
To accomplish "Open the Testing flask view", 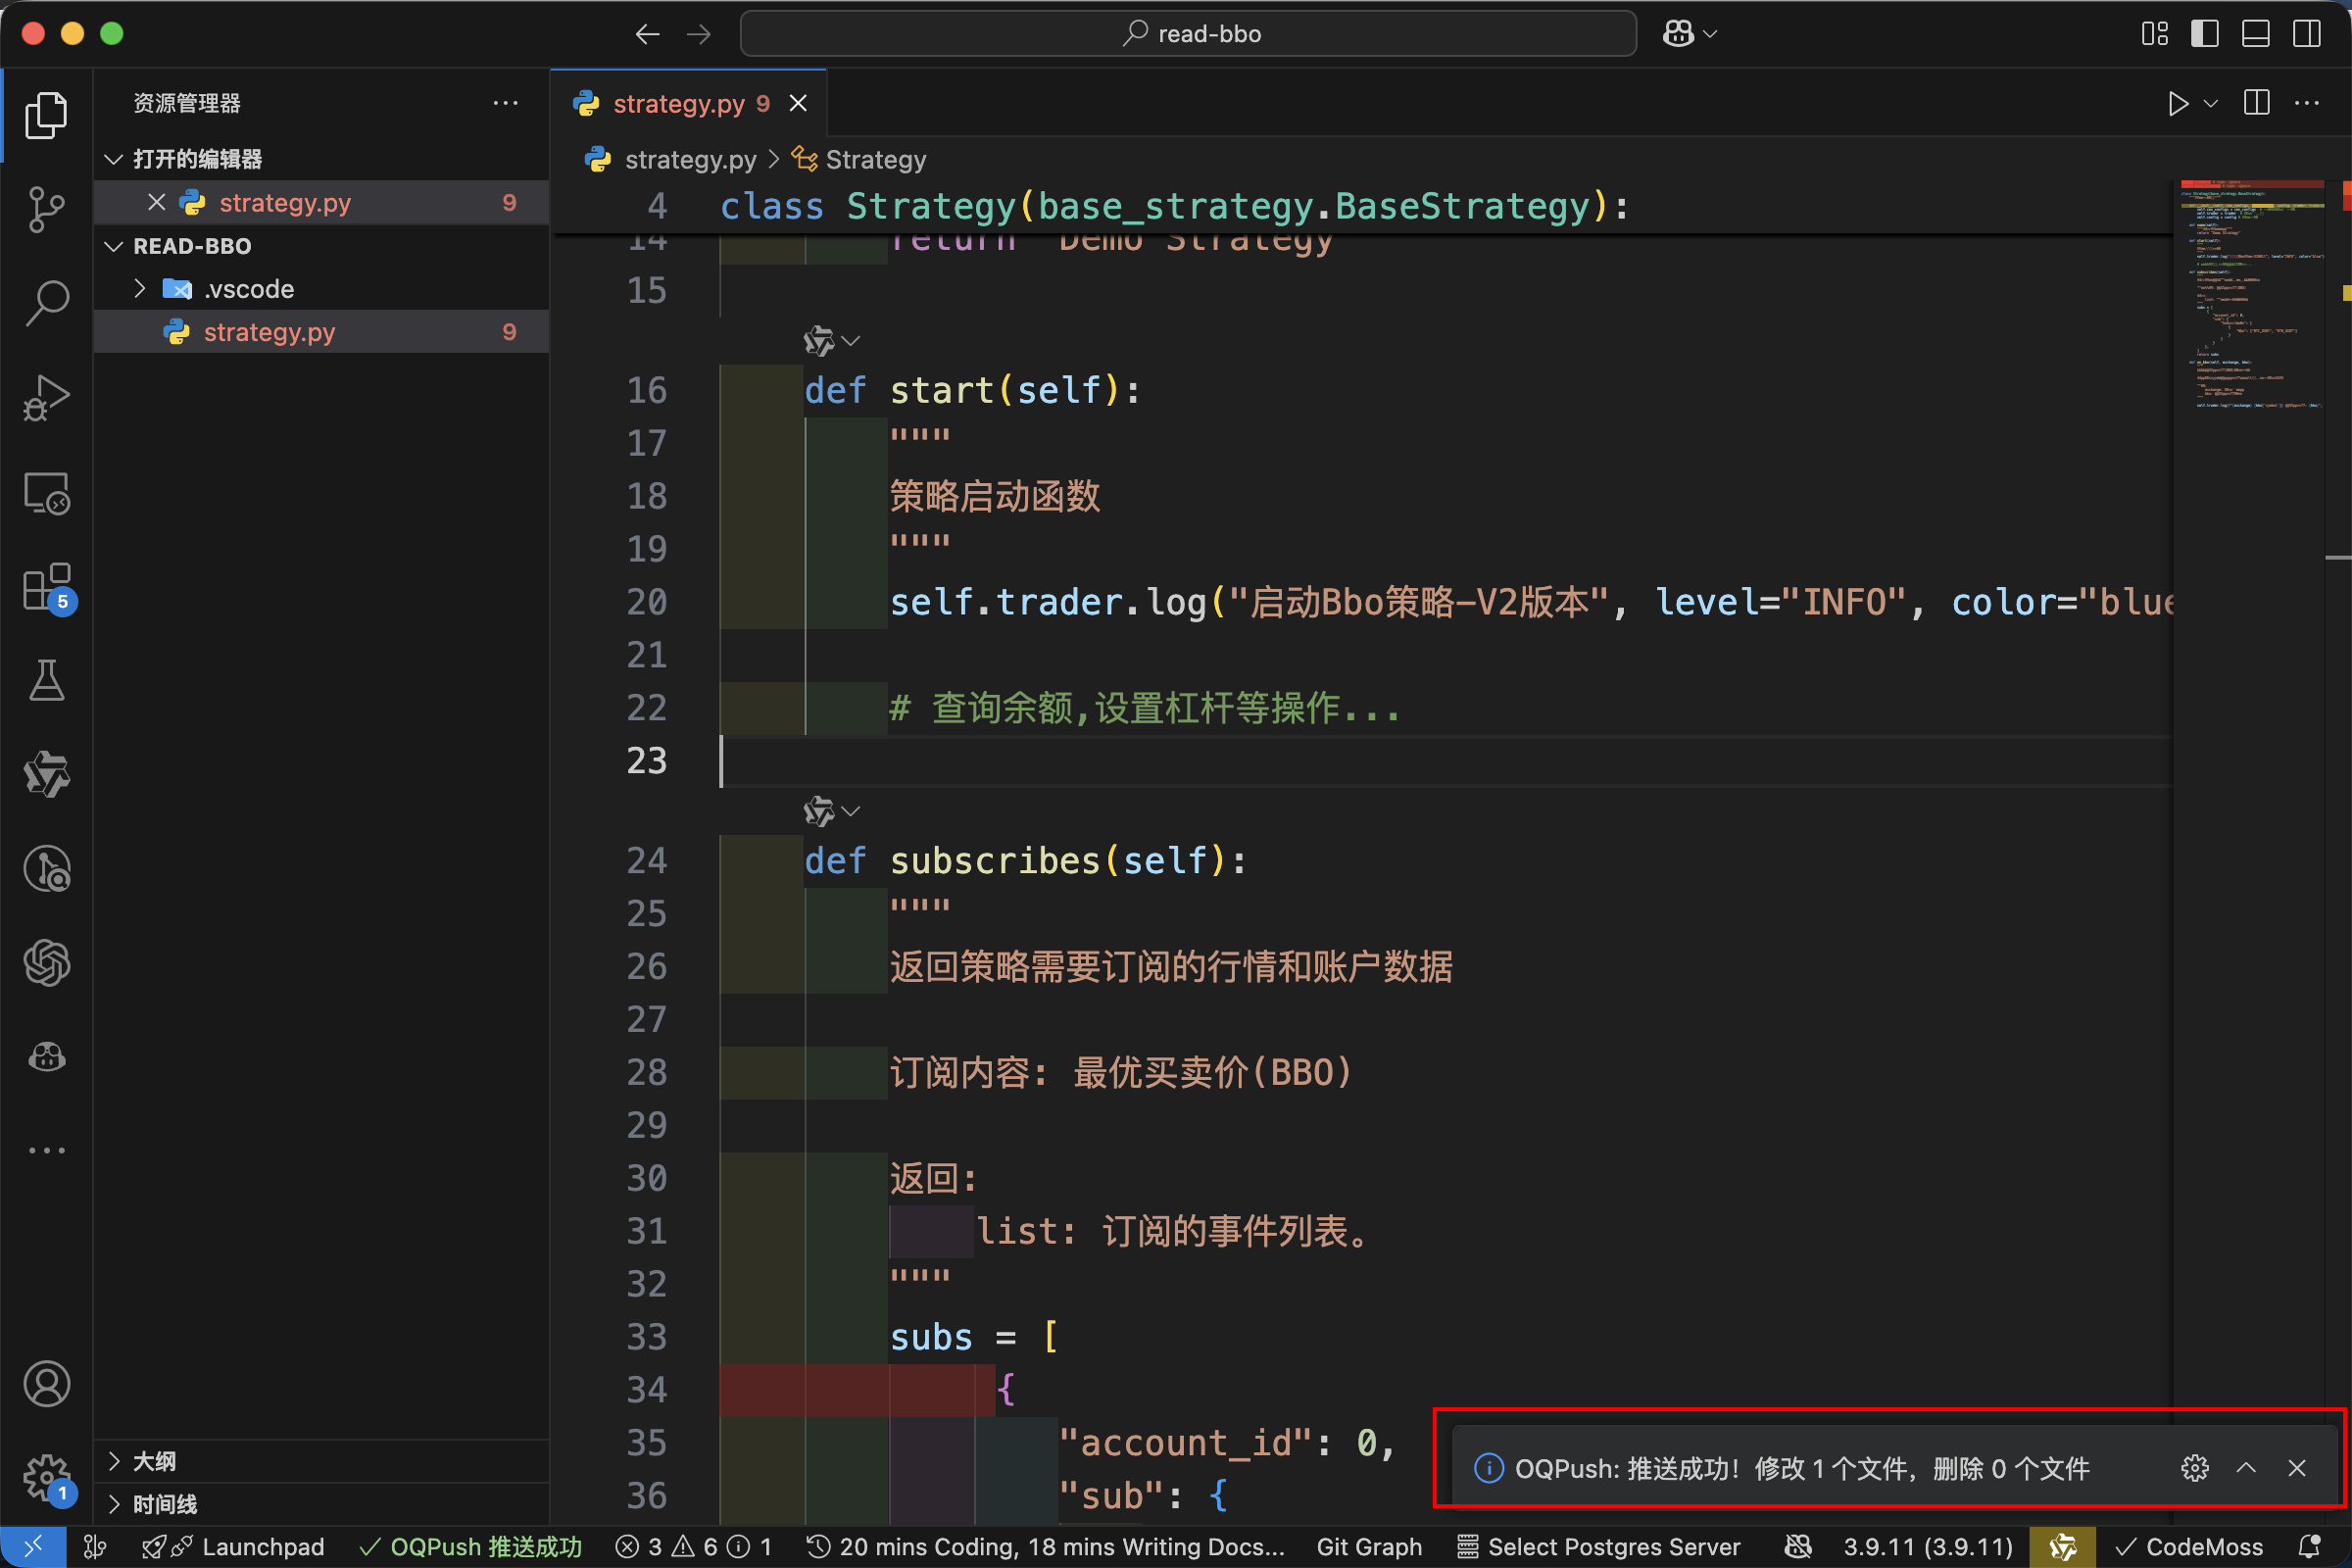I will tap(46, 681).
